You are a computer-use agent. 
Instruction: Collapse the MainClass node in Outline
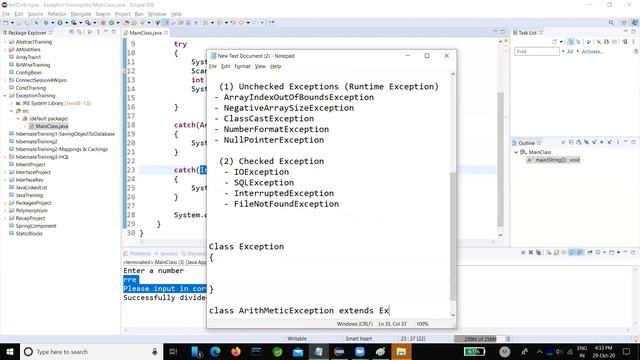click(516, 152)
